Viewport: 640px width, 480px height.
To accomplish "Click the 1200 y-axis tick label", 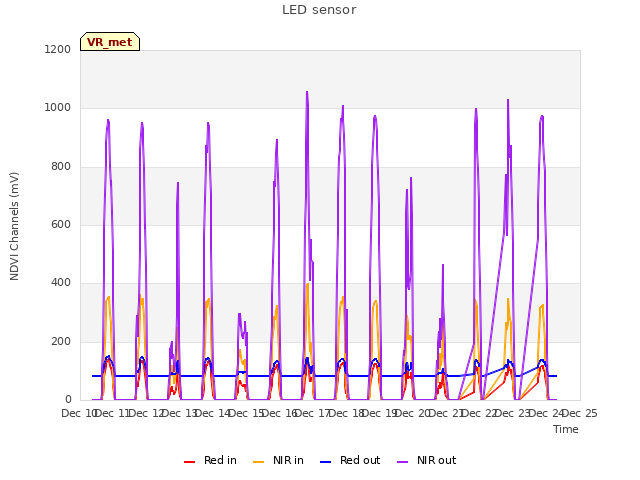I will (58, 49).
